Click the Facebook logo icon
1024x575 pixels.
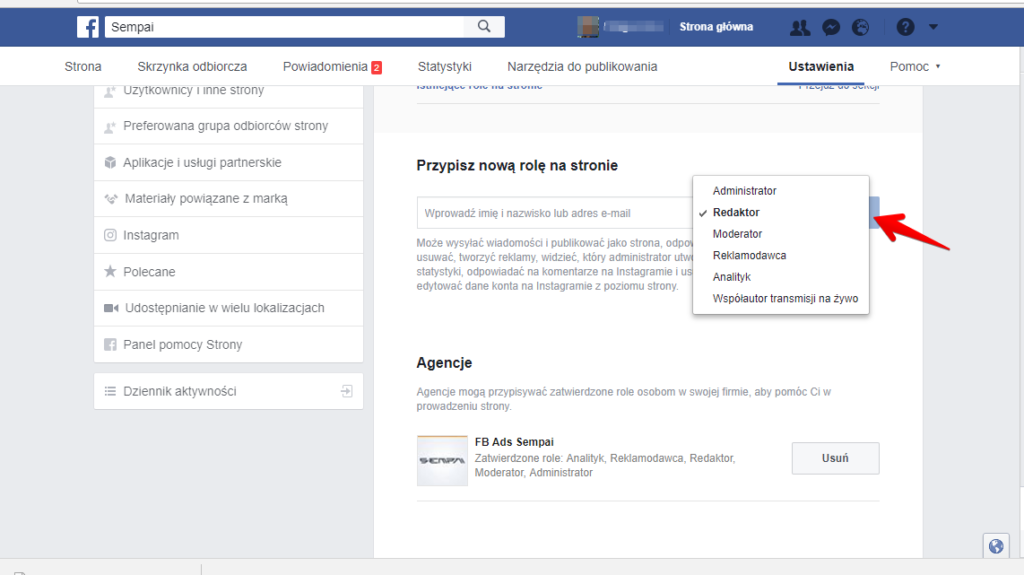coord(88,27)
